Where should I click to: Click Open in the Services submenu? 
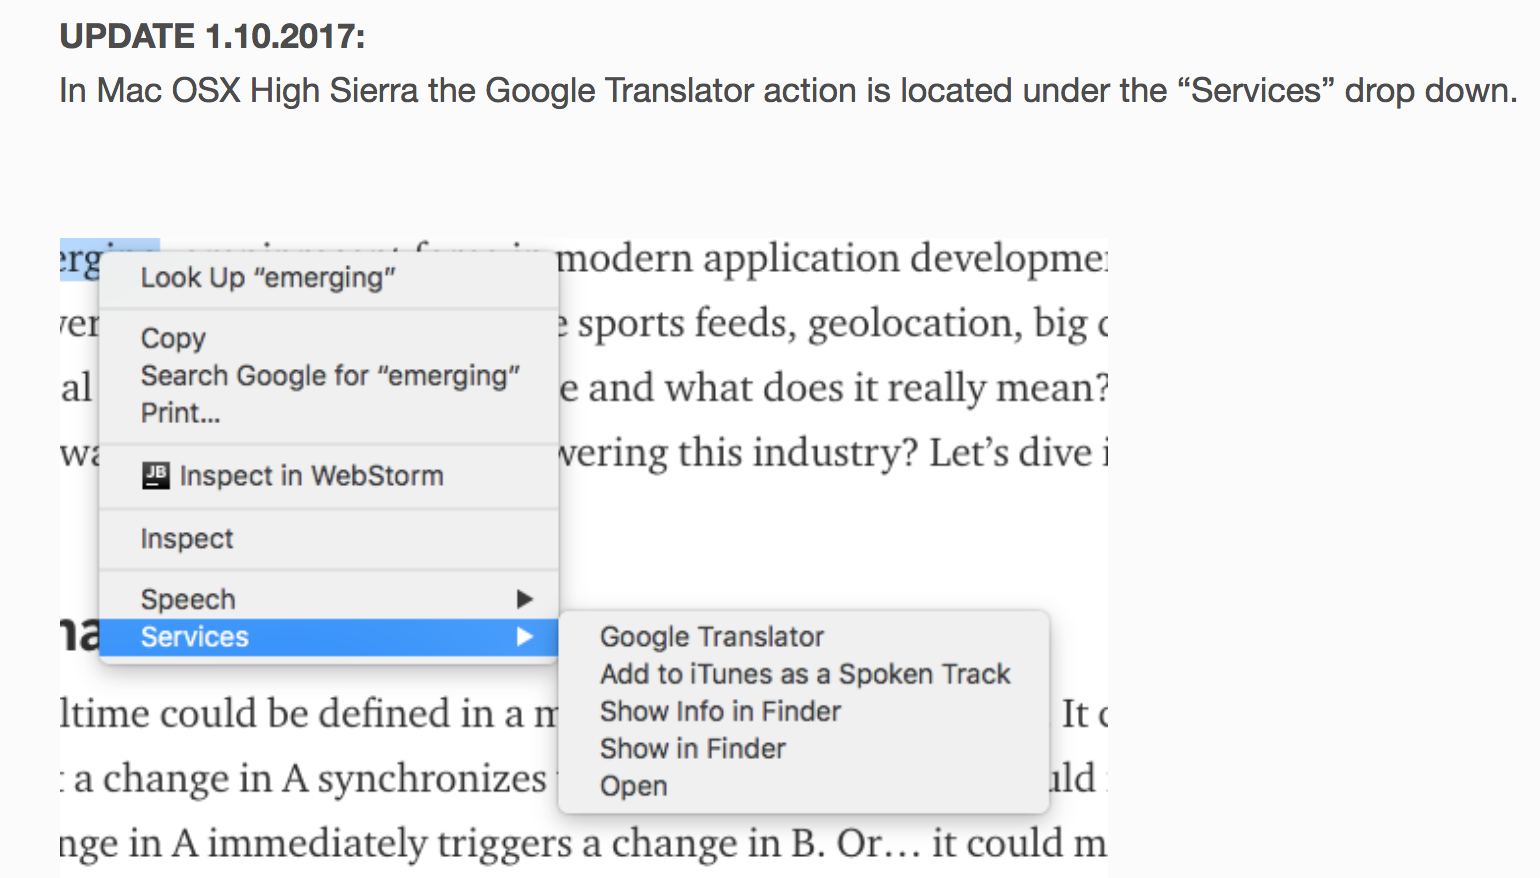[804, 786]
